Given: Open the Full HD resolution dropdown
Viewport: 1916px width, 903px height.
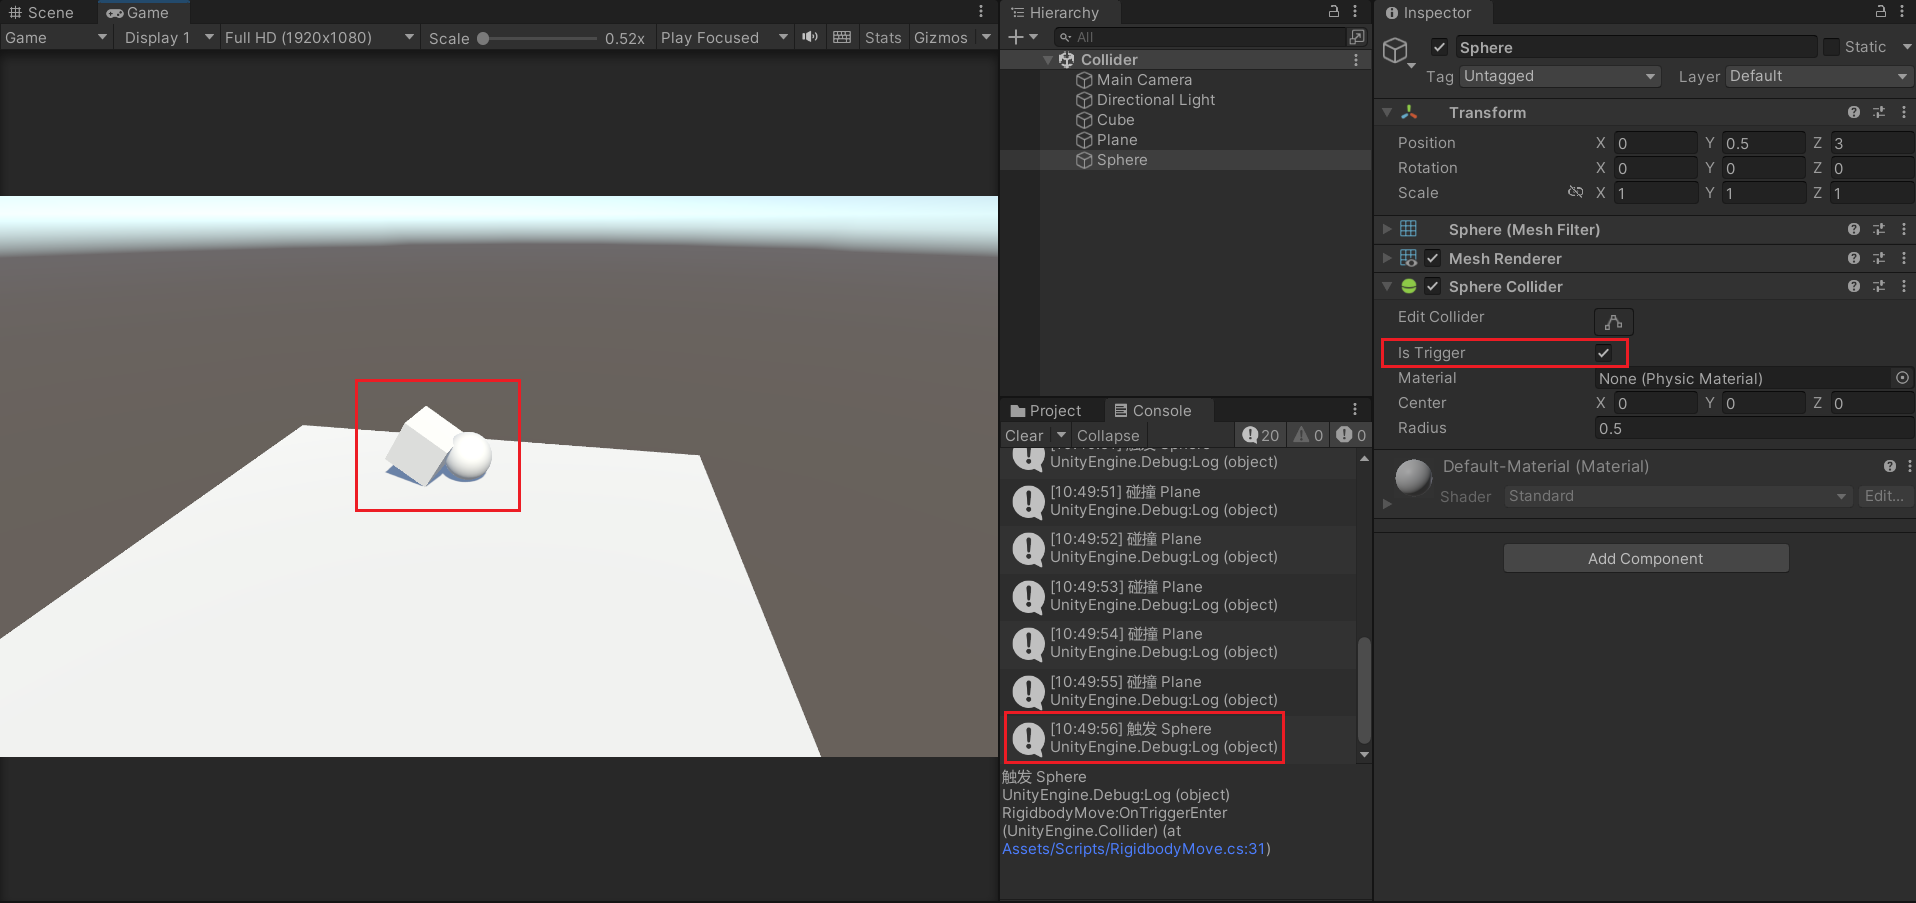Looking at the screenshot, I should pos(319,37).
